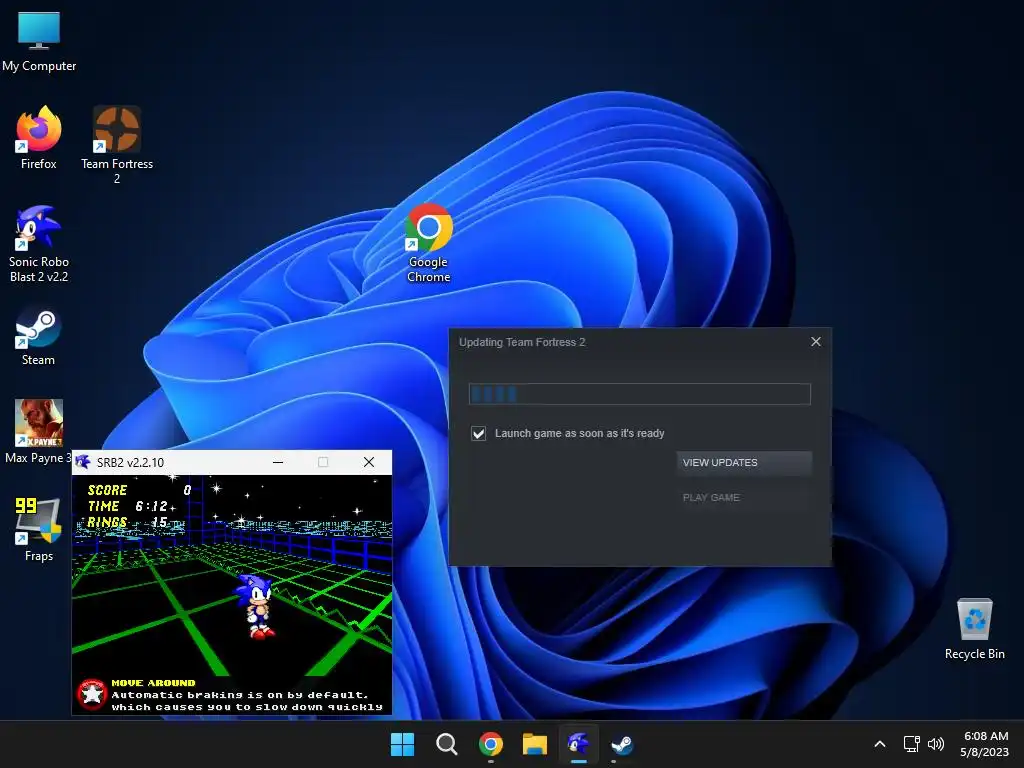Click the Updating Team Fortress 2 title text
Viewport: 1024px width, 768px height.
522,342
